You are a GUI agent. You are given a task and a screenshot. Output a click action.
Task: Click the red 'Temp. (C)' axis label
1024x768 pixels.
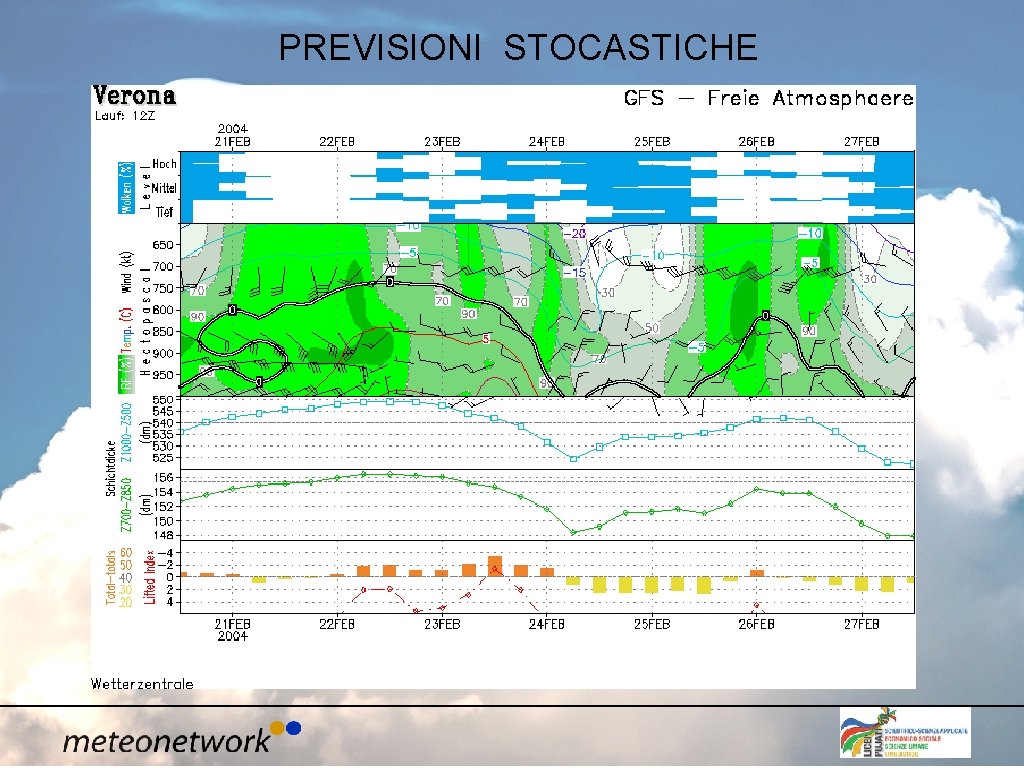[x=127, y=330]
